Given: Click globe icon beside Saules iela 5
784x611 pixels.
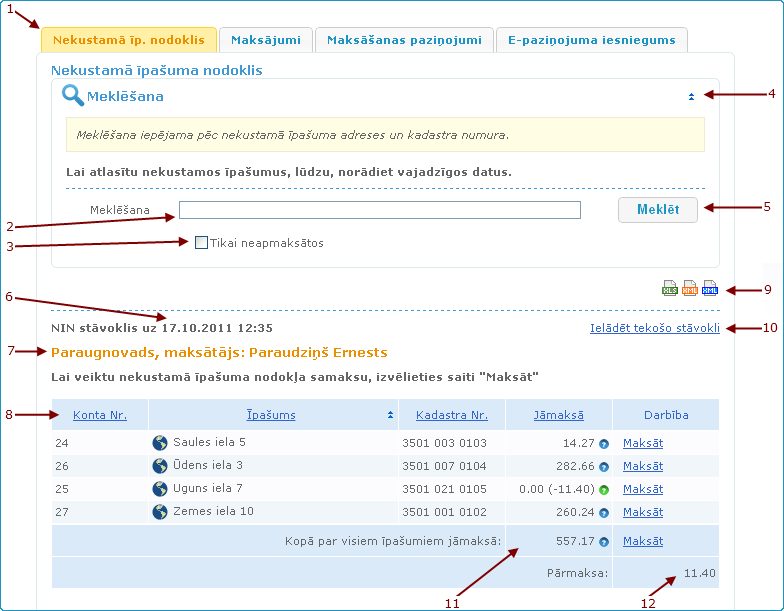Looking at the screenshot, I should click(x=160, y=443).
